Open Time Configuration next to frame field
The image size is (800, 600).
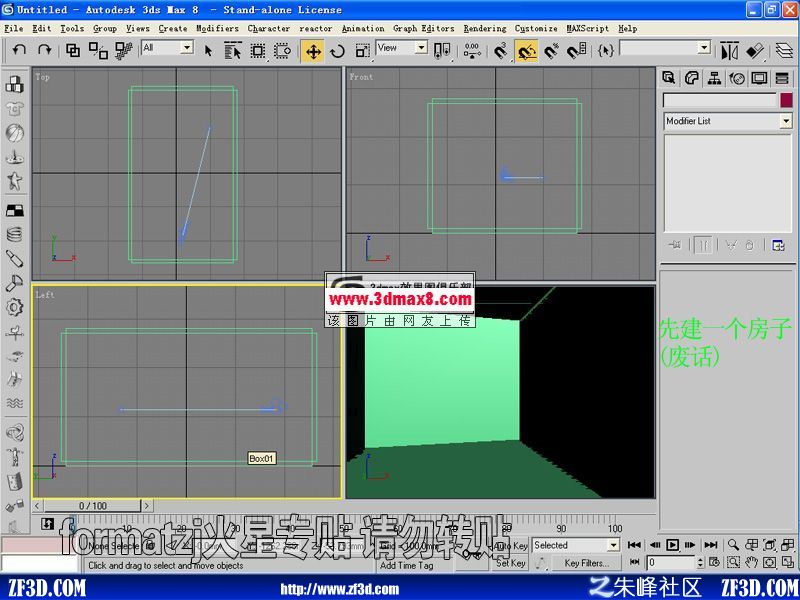coord(714,562)
